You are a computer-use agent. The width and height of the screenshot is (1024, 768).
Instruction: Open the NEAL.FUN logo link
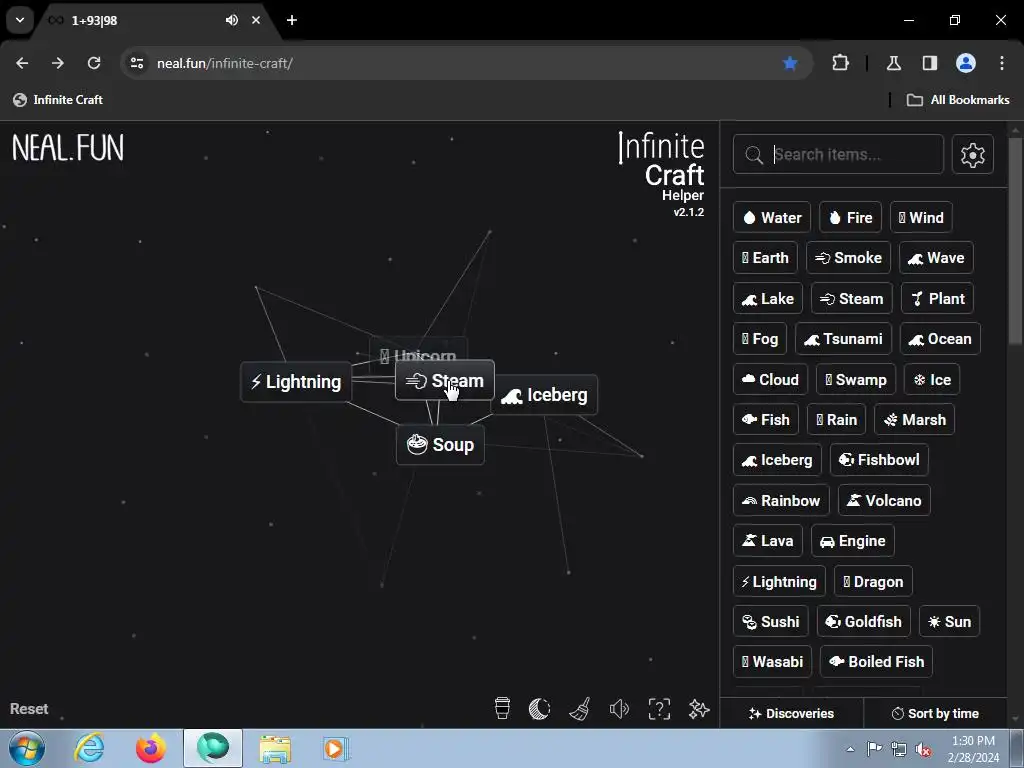(68, 148)
